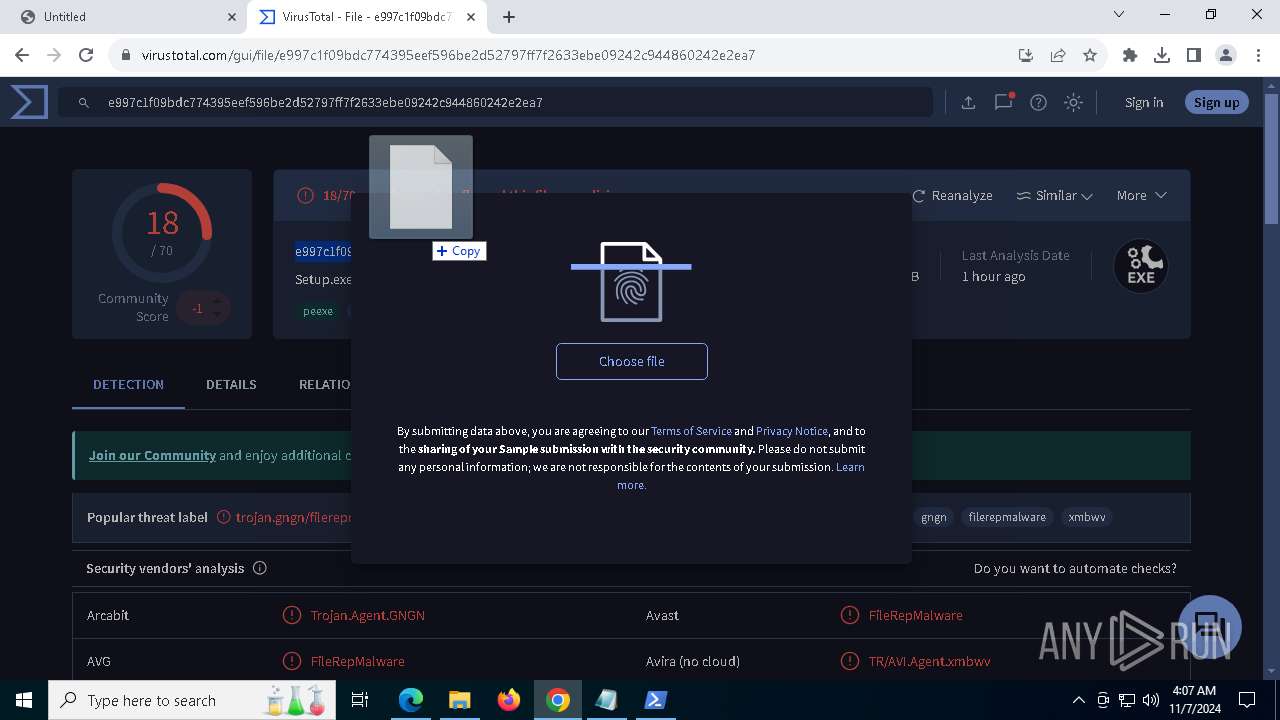Open the Chrome profile avatar icon
Viewport: 1280px width, 720px height.
click(1226, 55)
